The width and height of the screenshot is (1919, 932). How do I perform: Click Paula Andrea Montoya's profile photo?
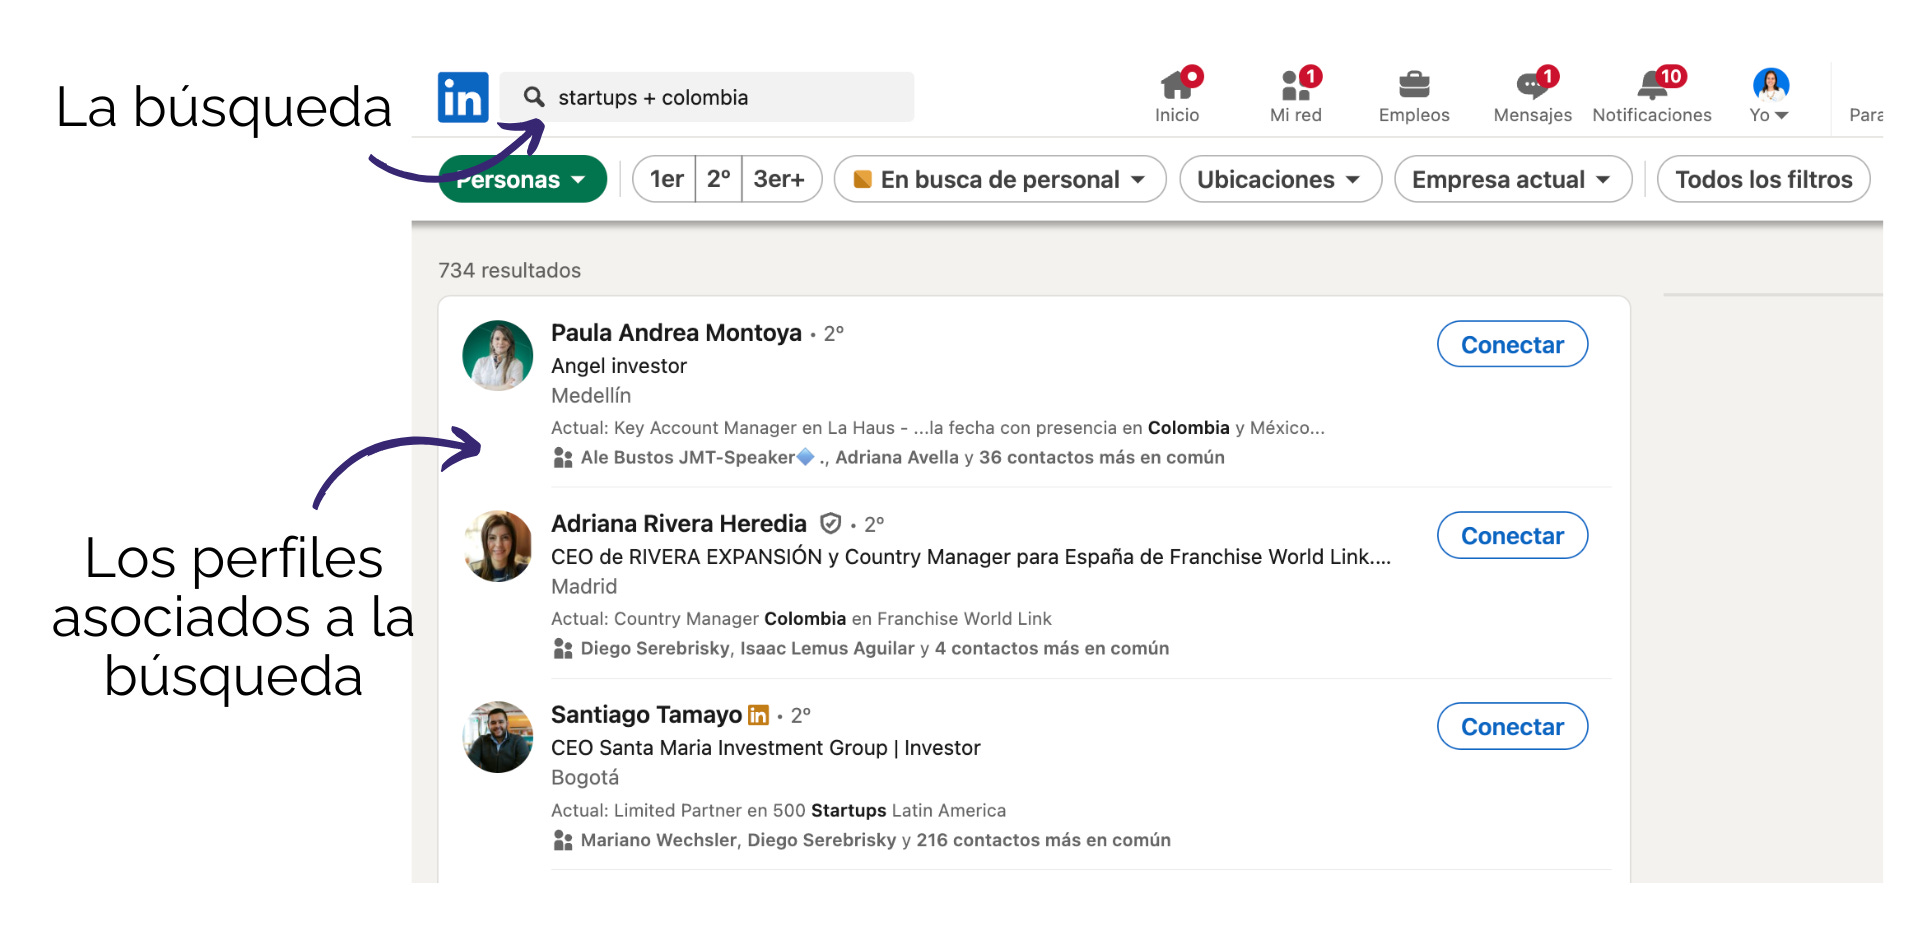coord(498,355)
